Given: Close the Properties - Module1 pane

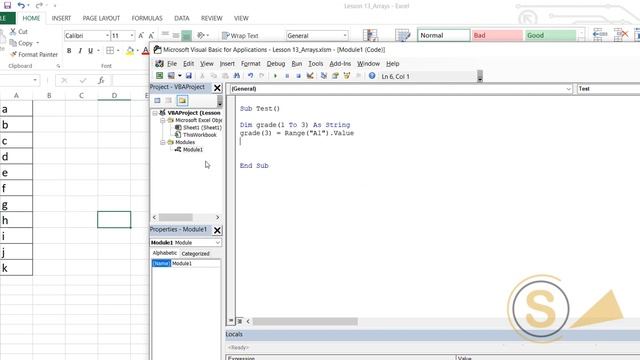Looking at the screenshot, I should point(217,230).
